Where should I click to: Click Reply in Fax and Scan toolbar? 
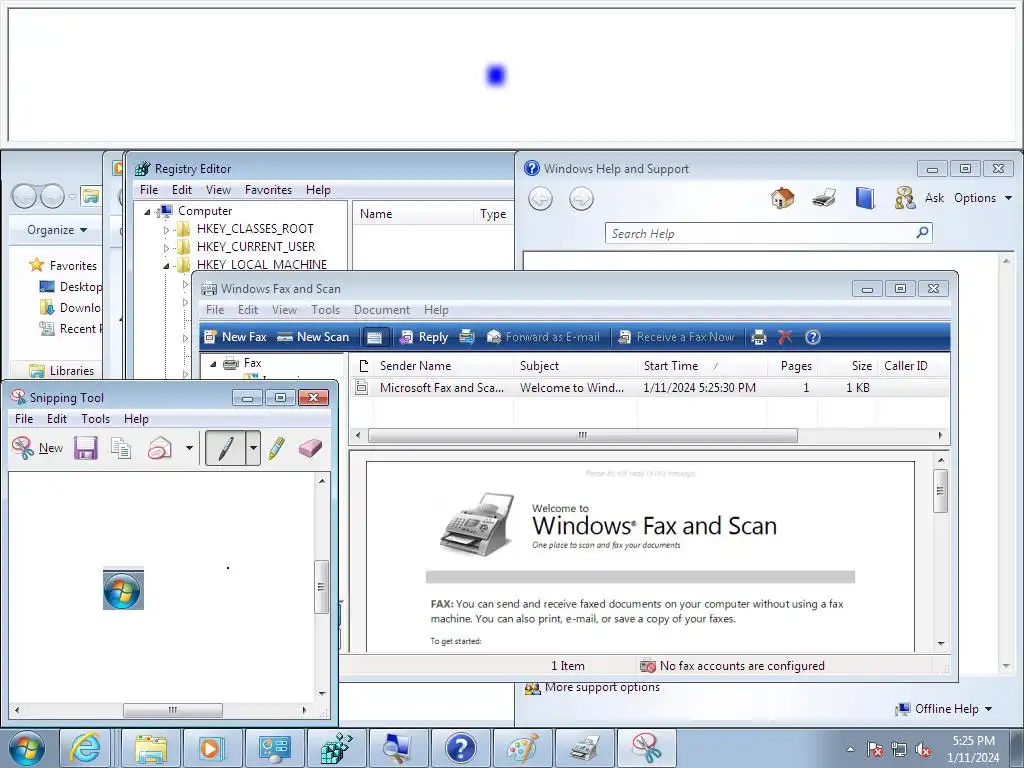tap(424, 337)
